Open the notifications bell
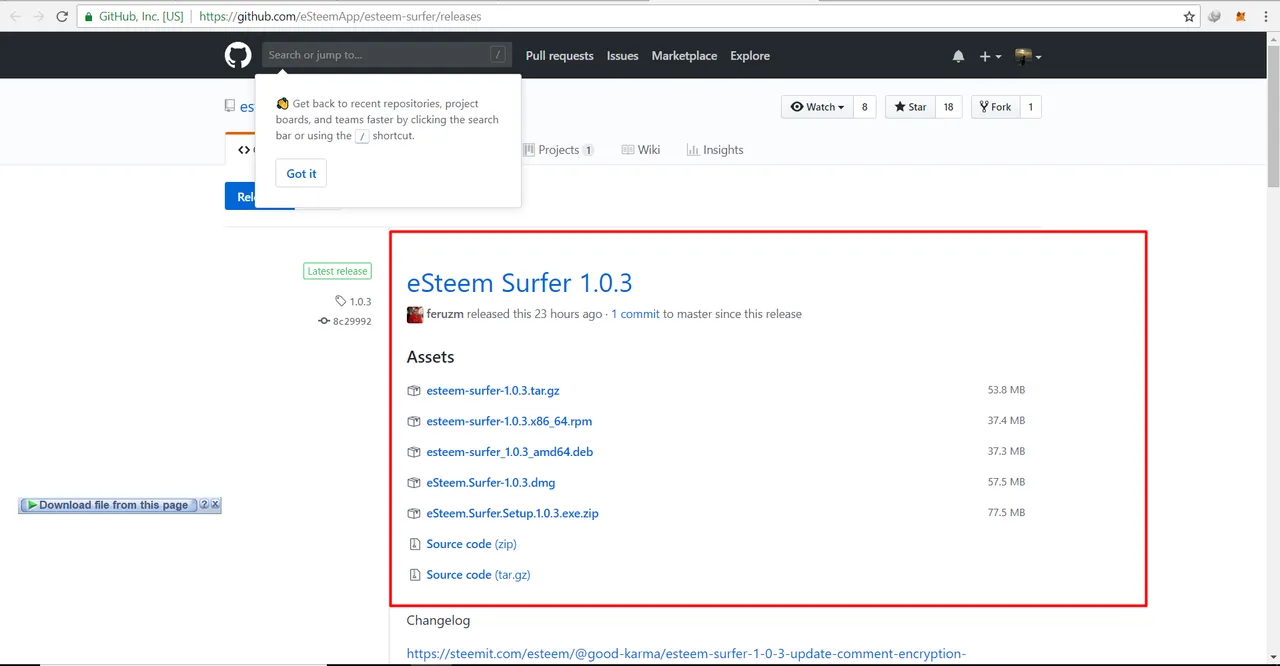Viewport: 1280px width, 666px height. tap(959, 56)
